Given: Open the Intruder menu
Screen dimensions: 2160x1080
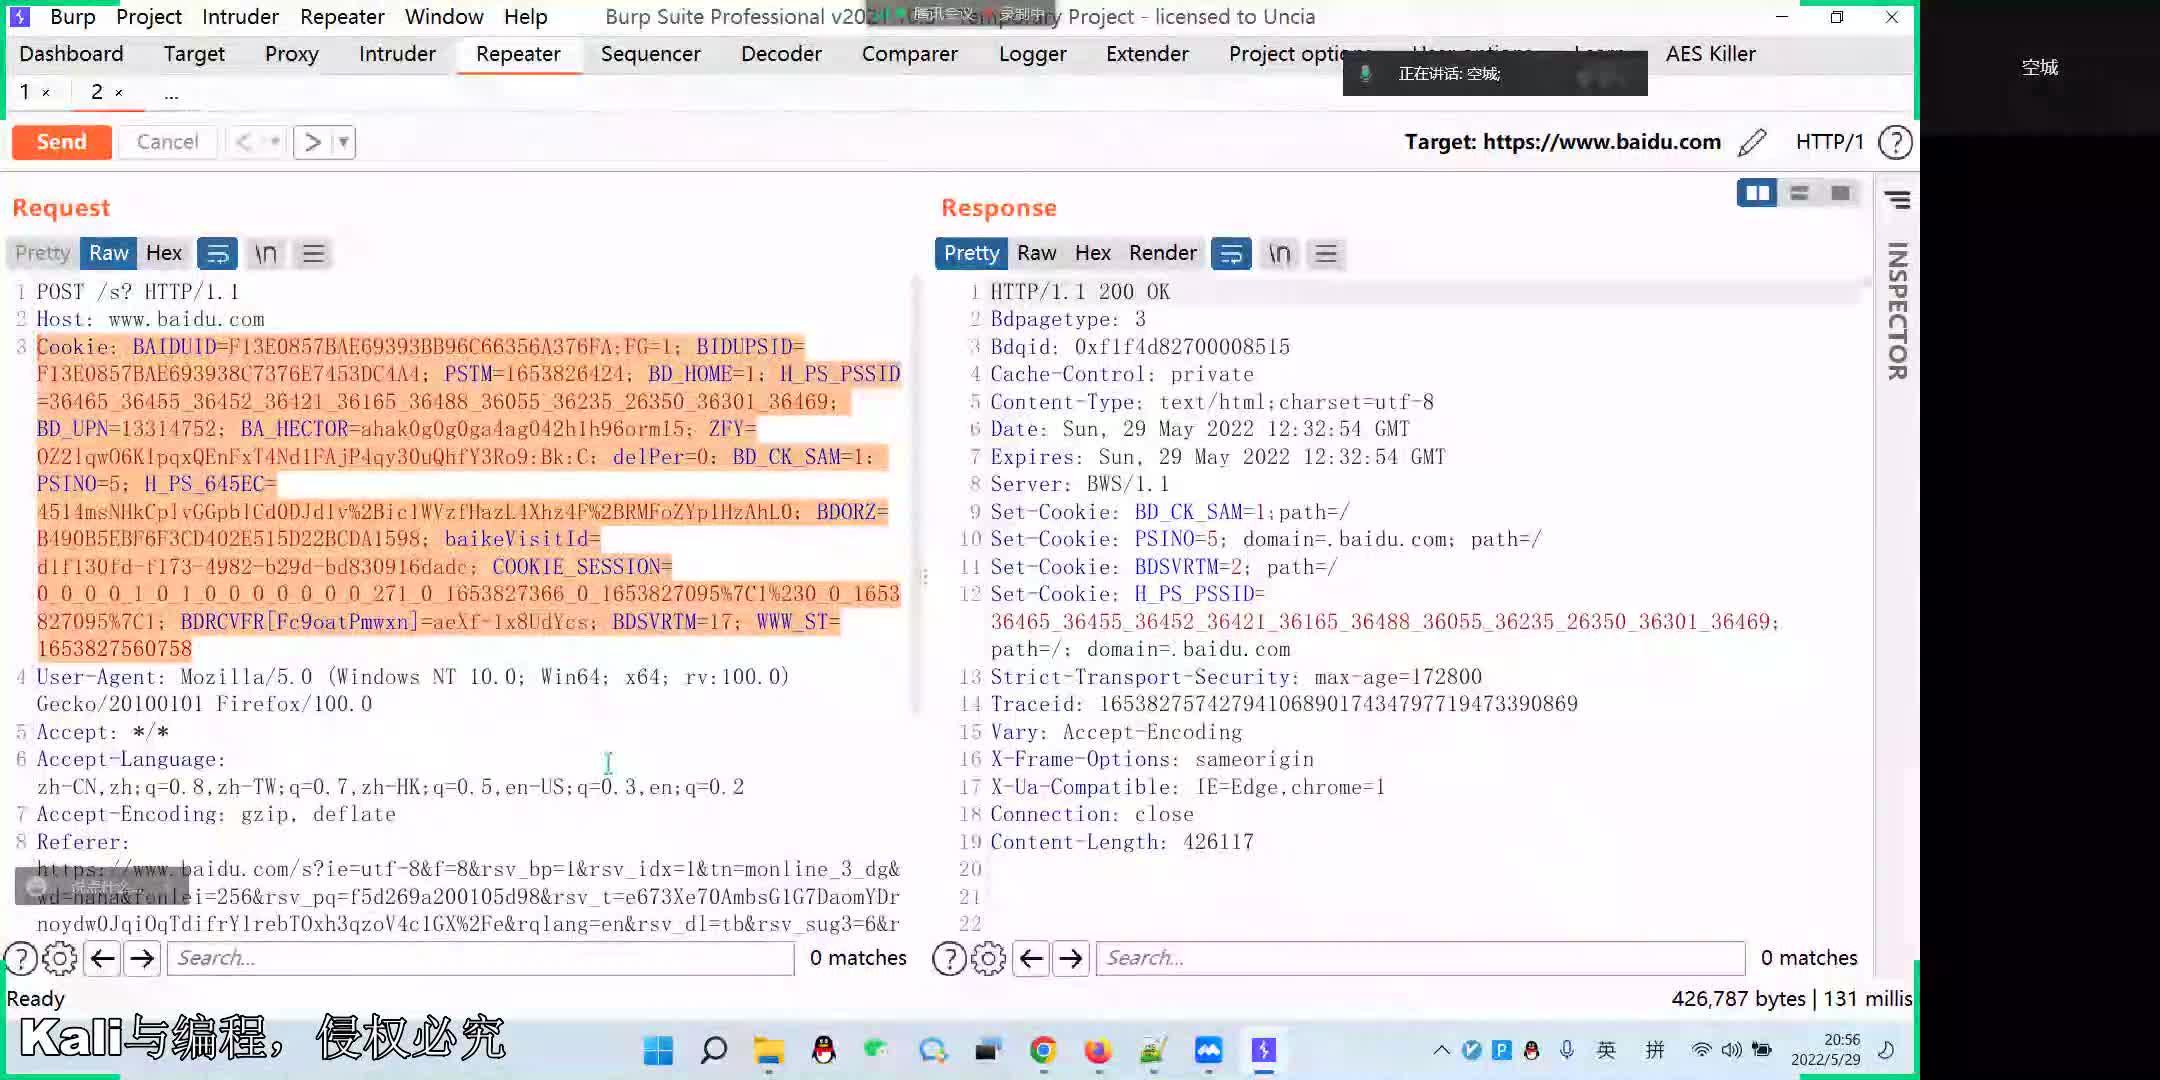Looking at the screenshot, I should (x=240, y=17).
